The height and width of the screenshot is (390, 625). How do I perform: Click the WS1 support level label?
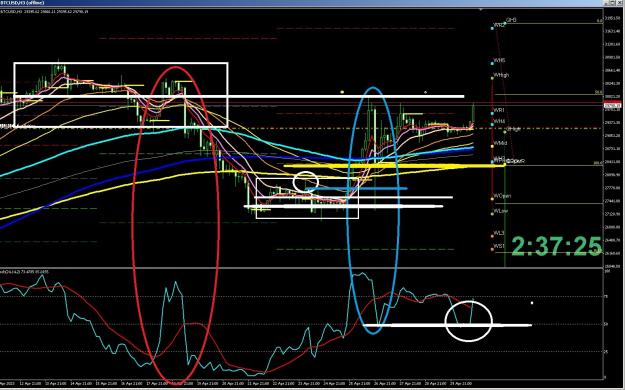point(499,246)
